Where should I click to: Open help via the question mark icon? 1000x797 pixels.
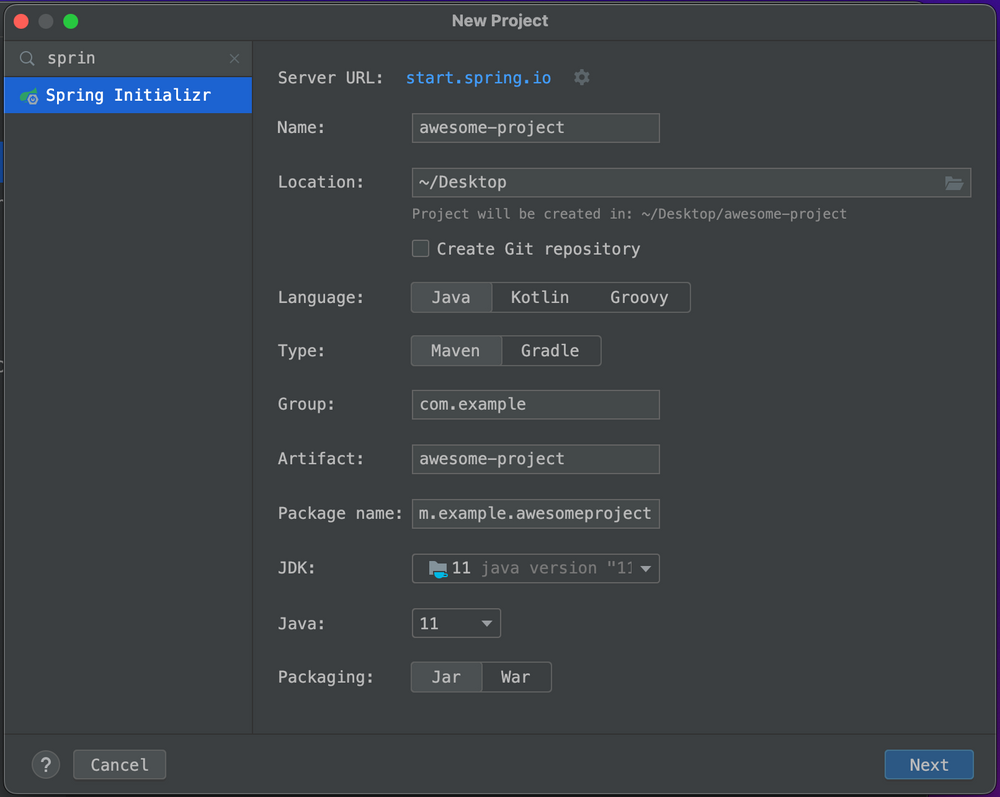click(x=45, y=764)
